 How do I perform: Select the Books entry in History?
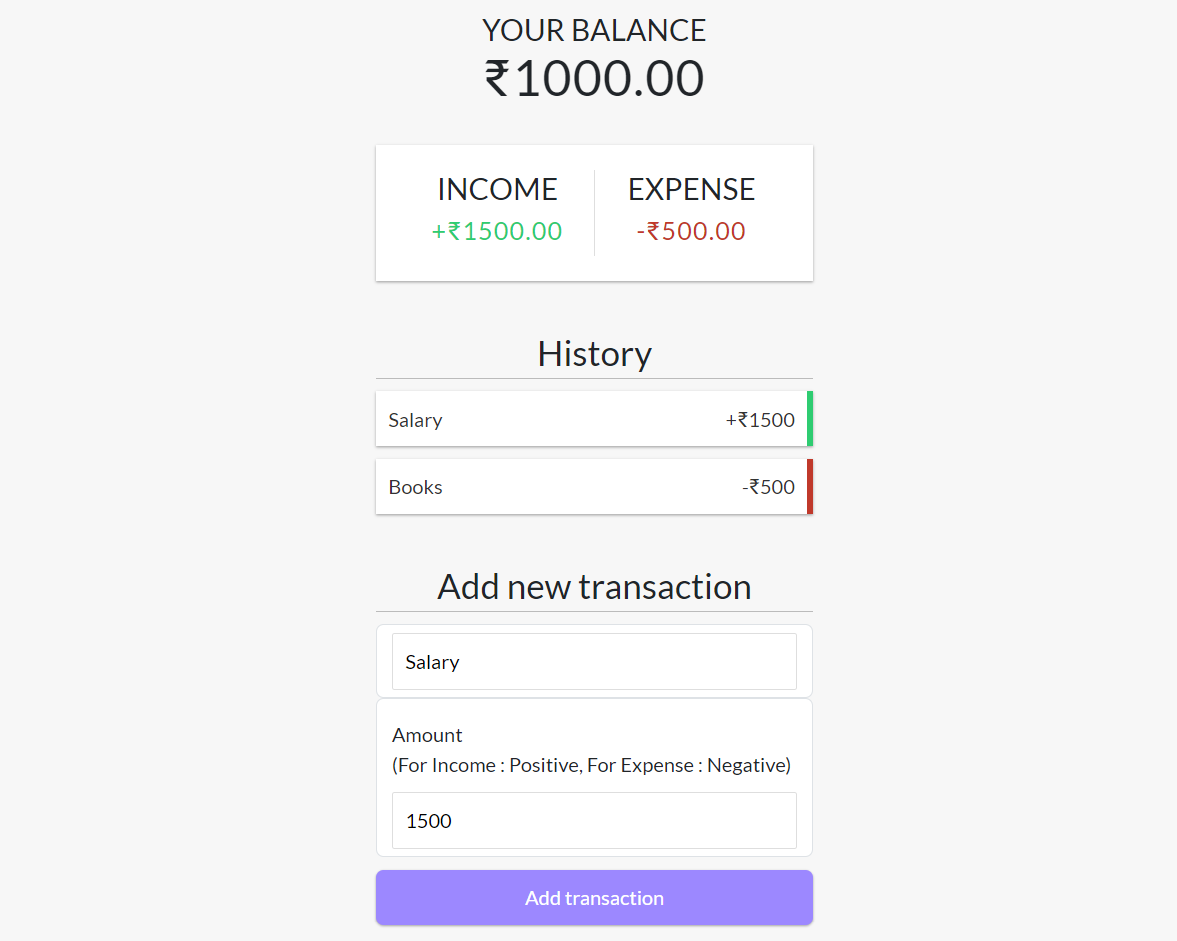(x=594, y=487)
